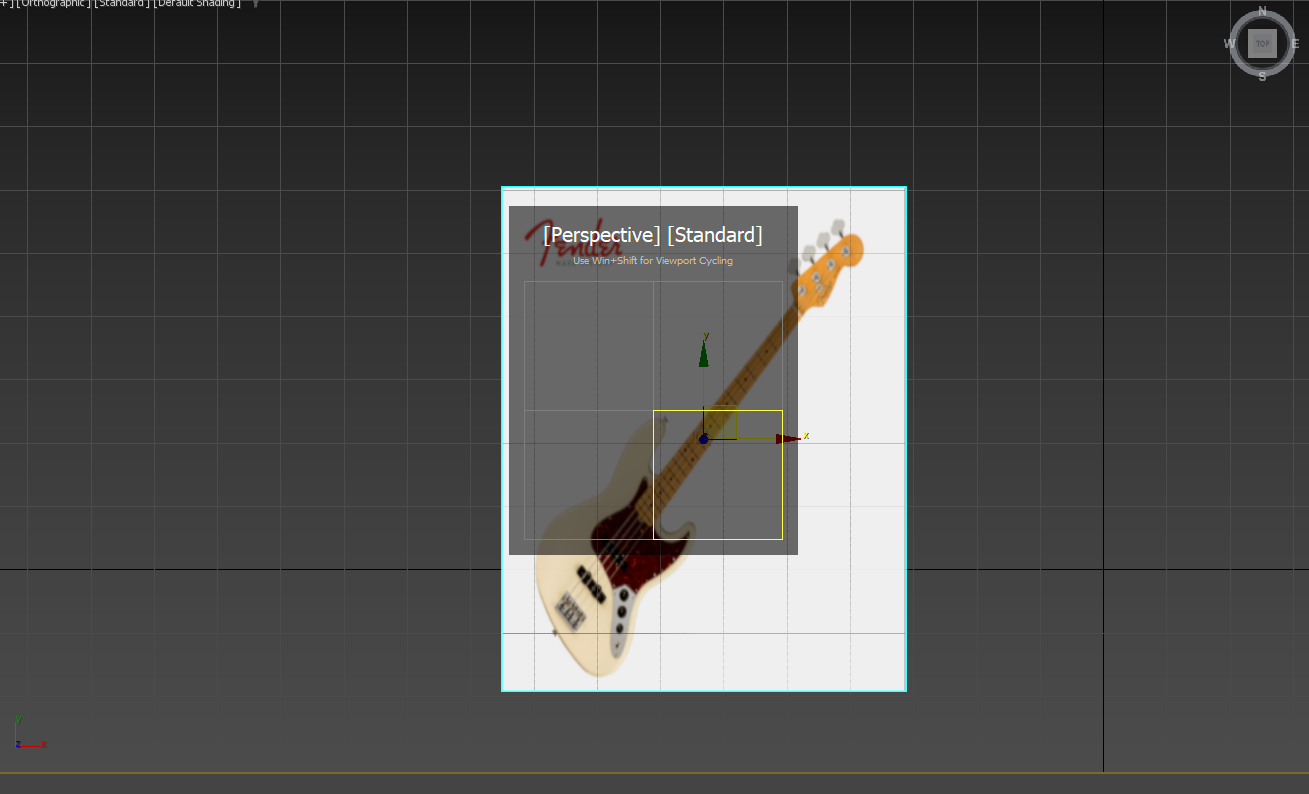This screenshot has width=1309, height=794.
Task: Click the W compass point on the ViewCube
Action: [x=1229, y=44]
